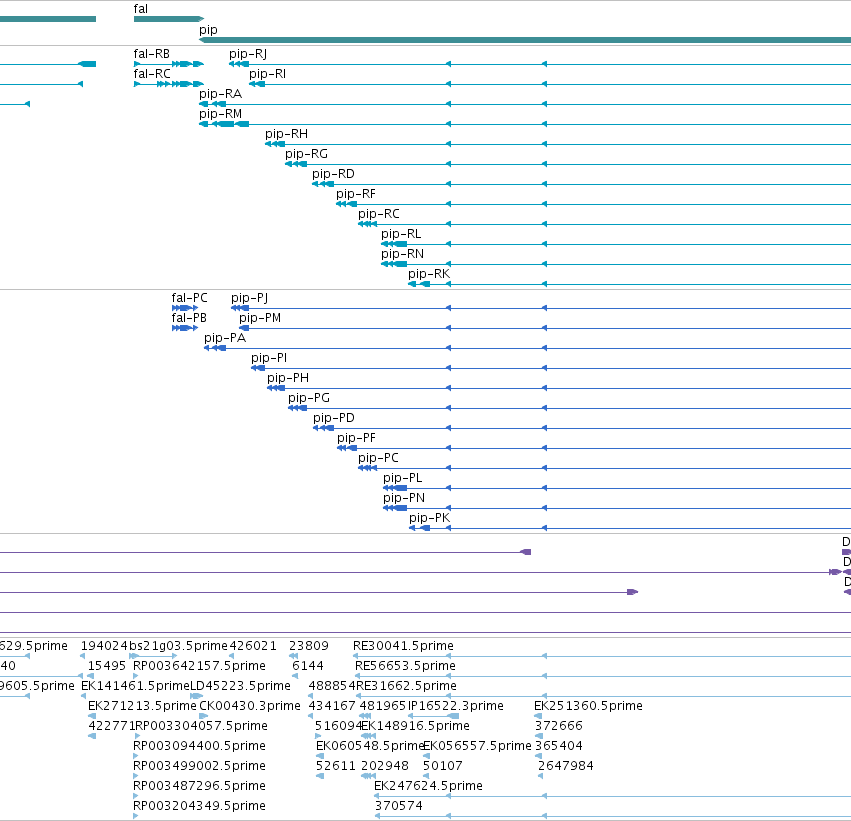Select feature labeled 194024
Image resolution: width=851 pixels, height=821 pixels.
click(x=104, y=646)
